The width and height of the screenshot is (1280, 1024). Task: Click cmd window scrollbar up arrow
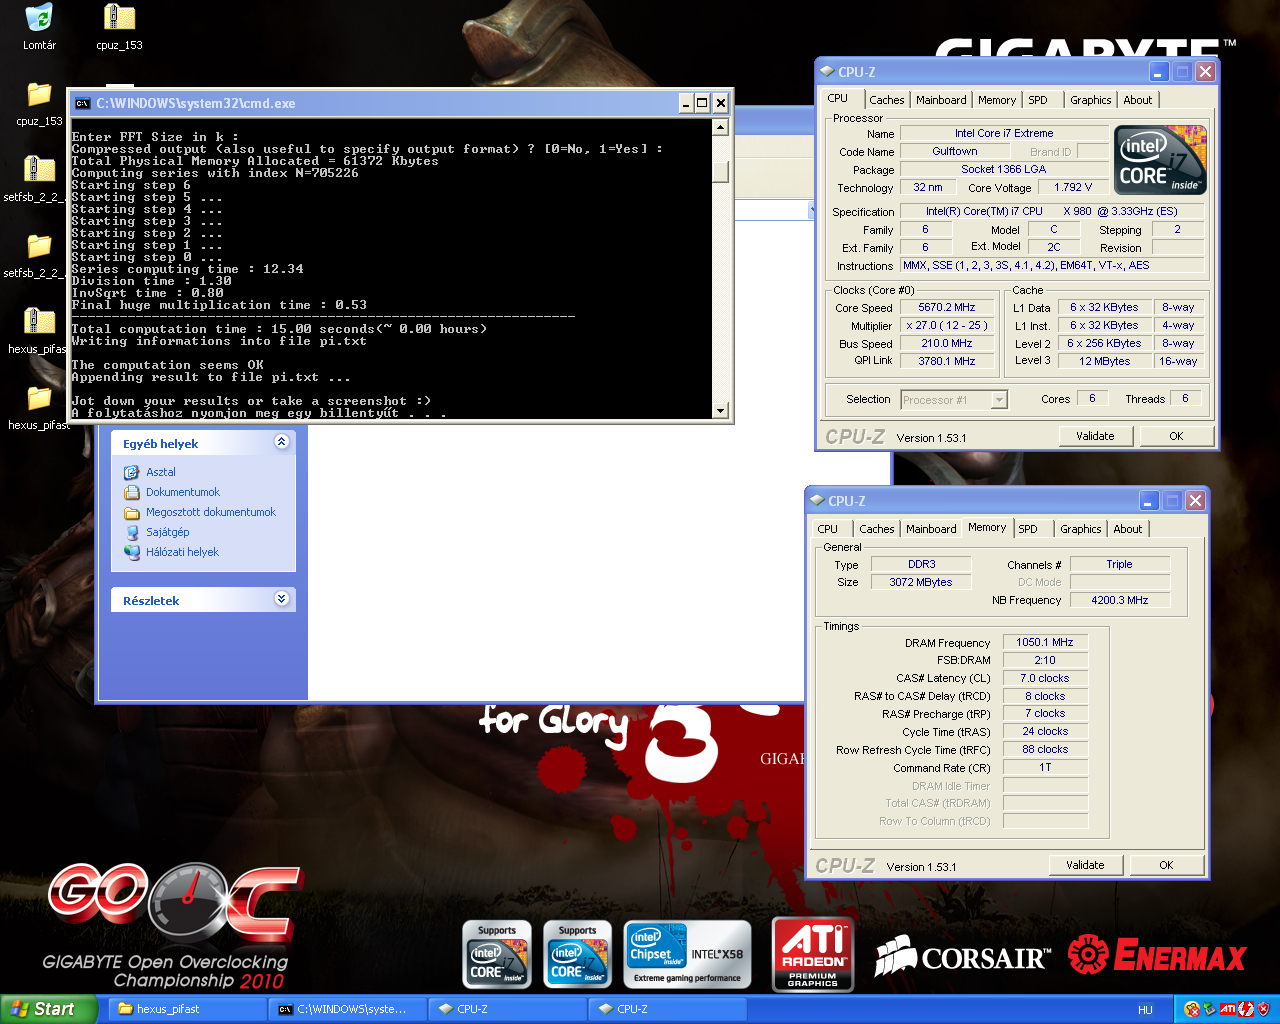721,126
